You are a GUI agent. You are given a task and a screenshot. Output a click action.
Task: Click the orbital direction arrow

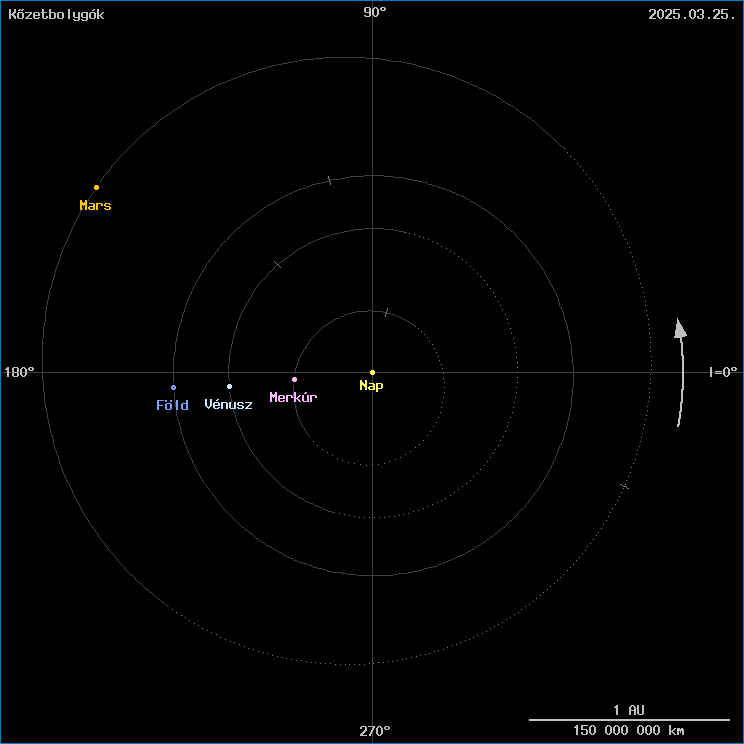[680, 372]
